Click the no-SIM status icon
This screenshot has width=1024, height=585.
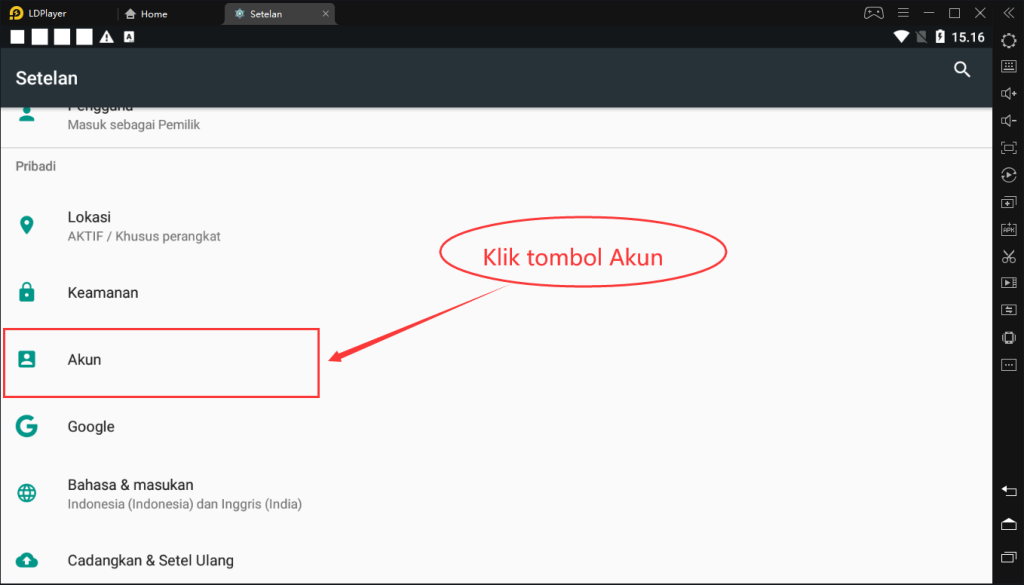[x=921, y=37]
